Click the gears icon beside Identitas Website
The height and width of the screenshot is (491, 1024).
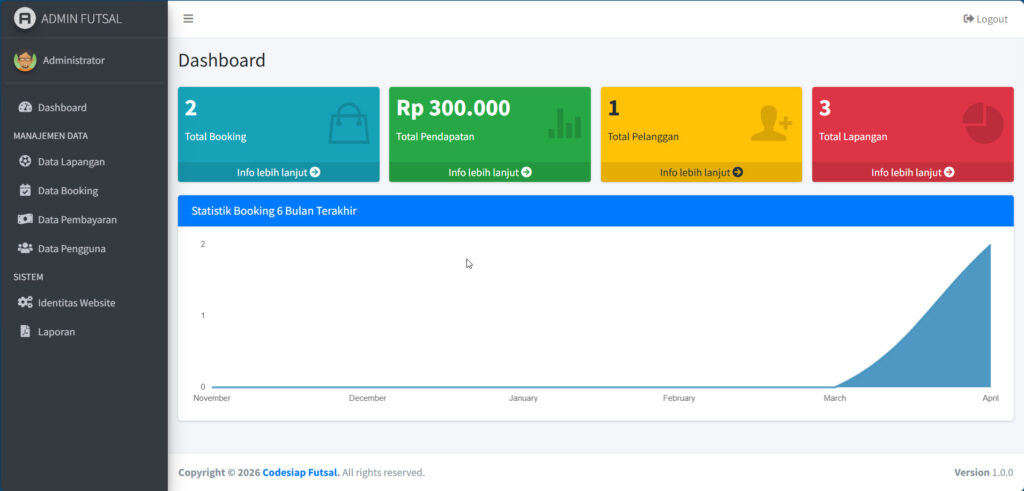25,302
